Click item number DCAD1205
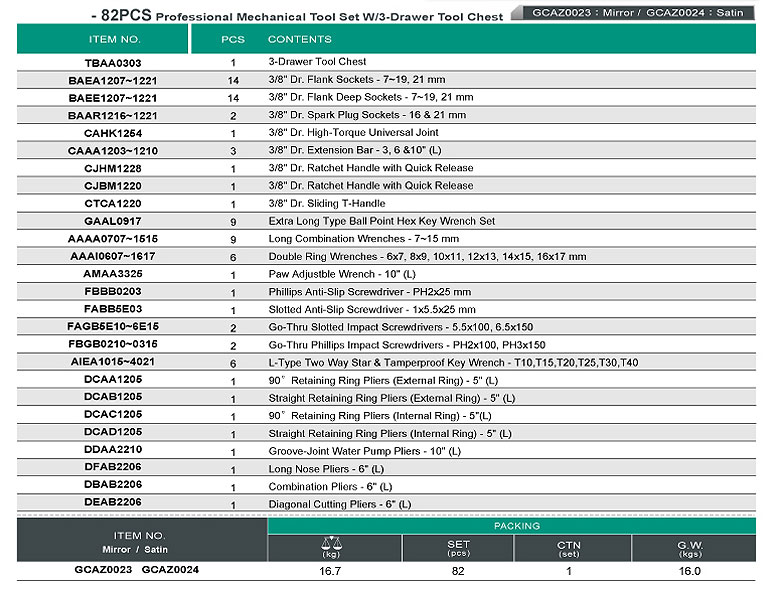 (x=113, y=432)
